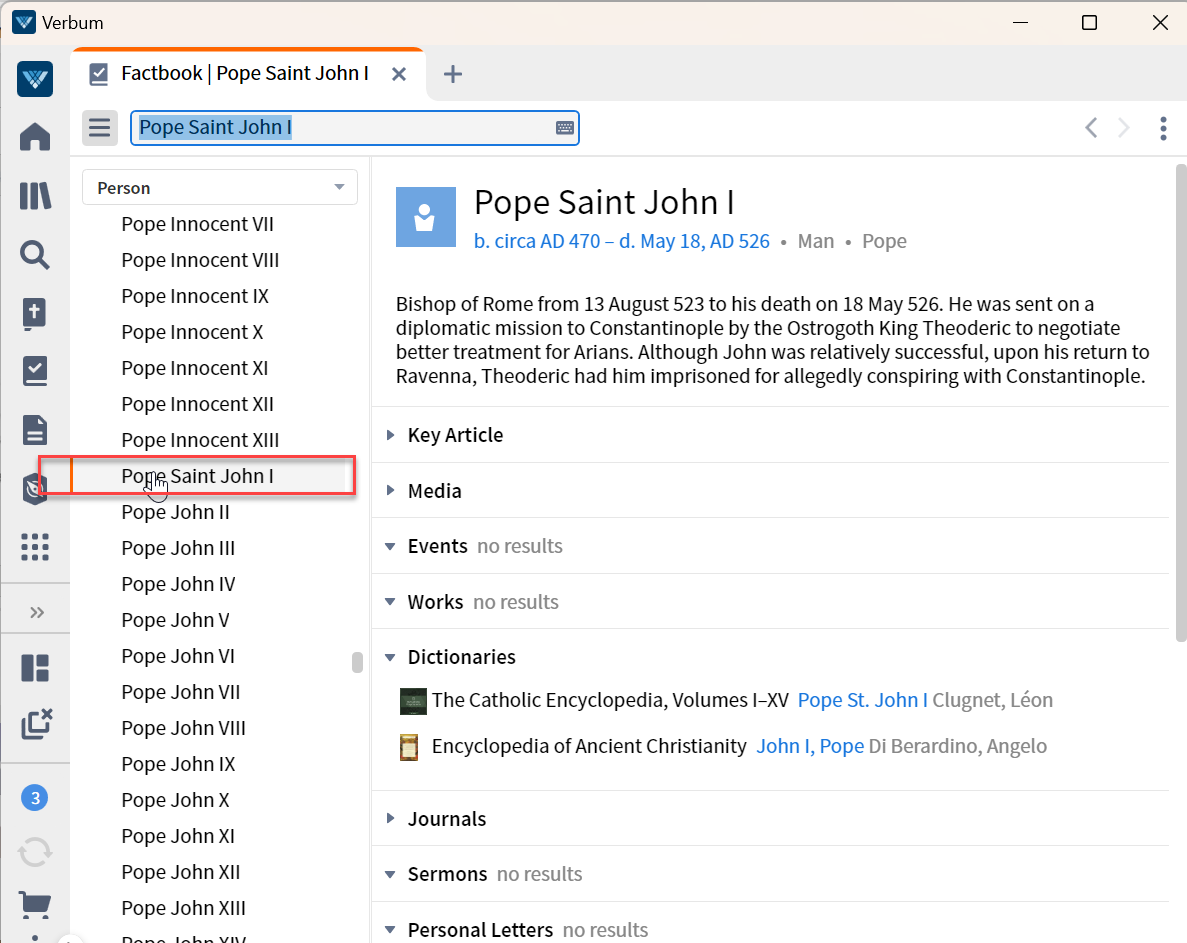Open the Factbook checkmark icon in sidebar
The image size is (1187, 943).
point(35,372)
